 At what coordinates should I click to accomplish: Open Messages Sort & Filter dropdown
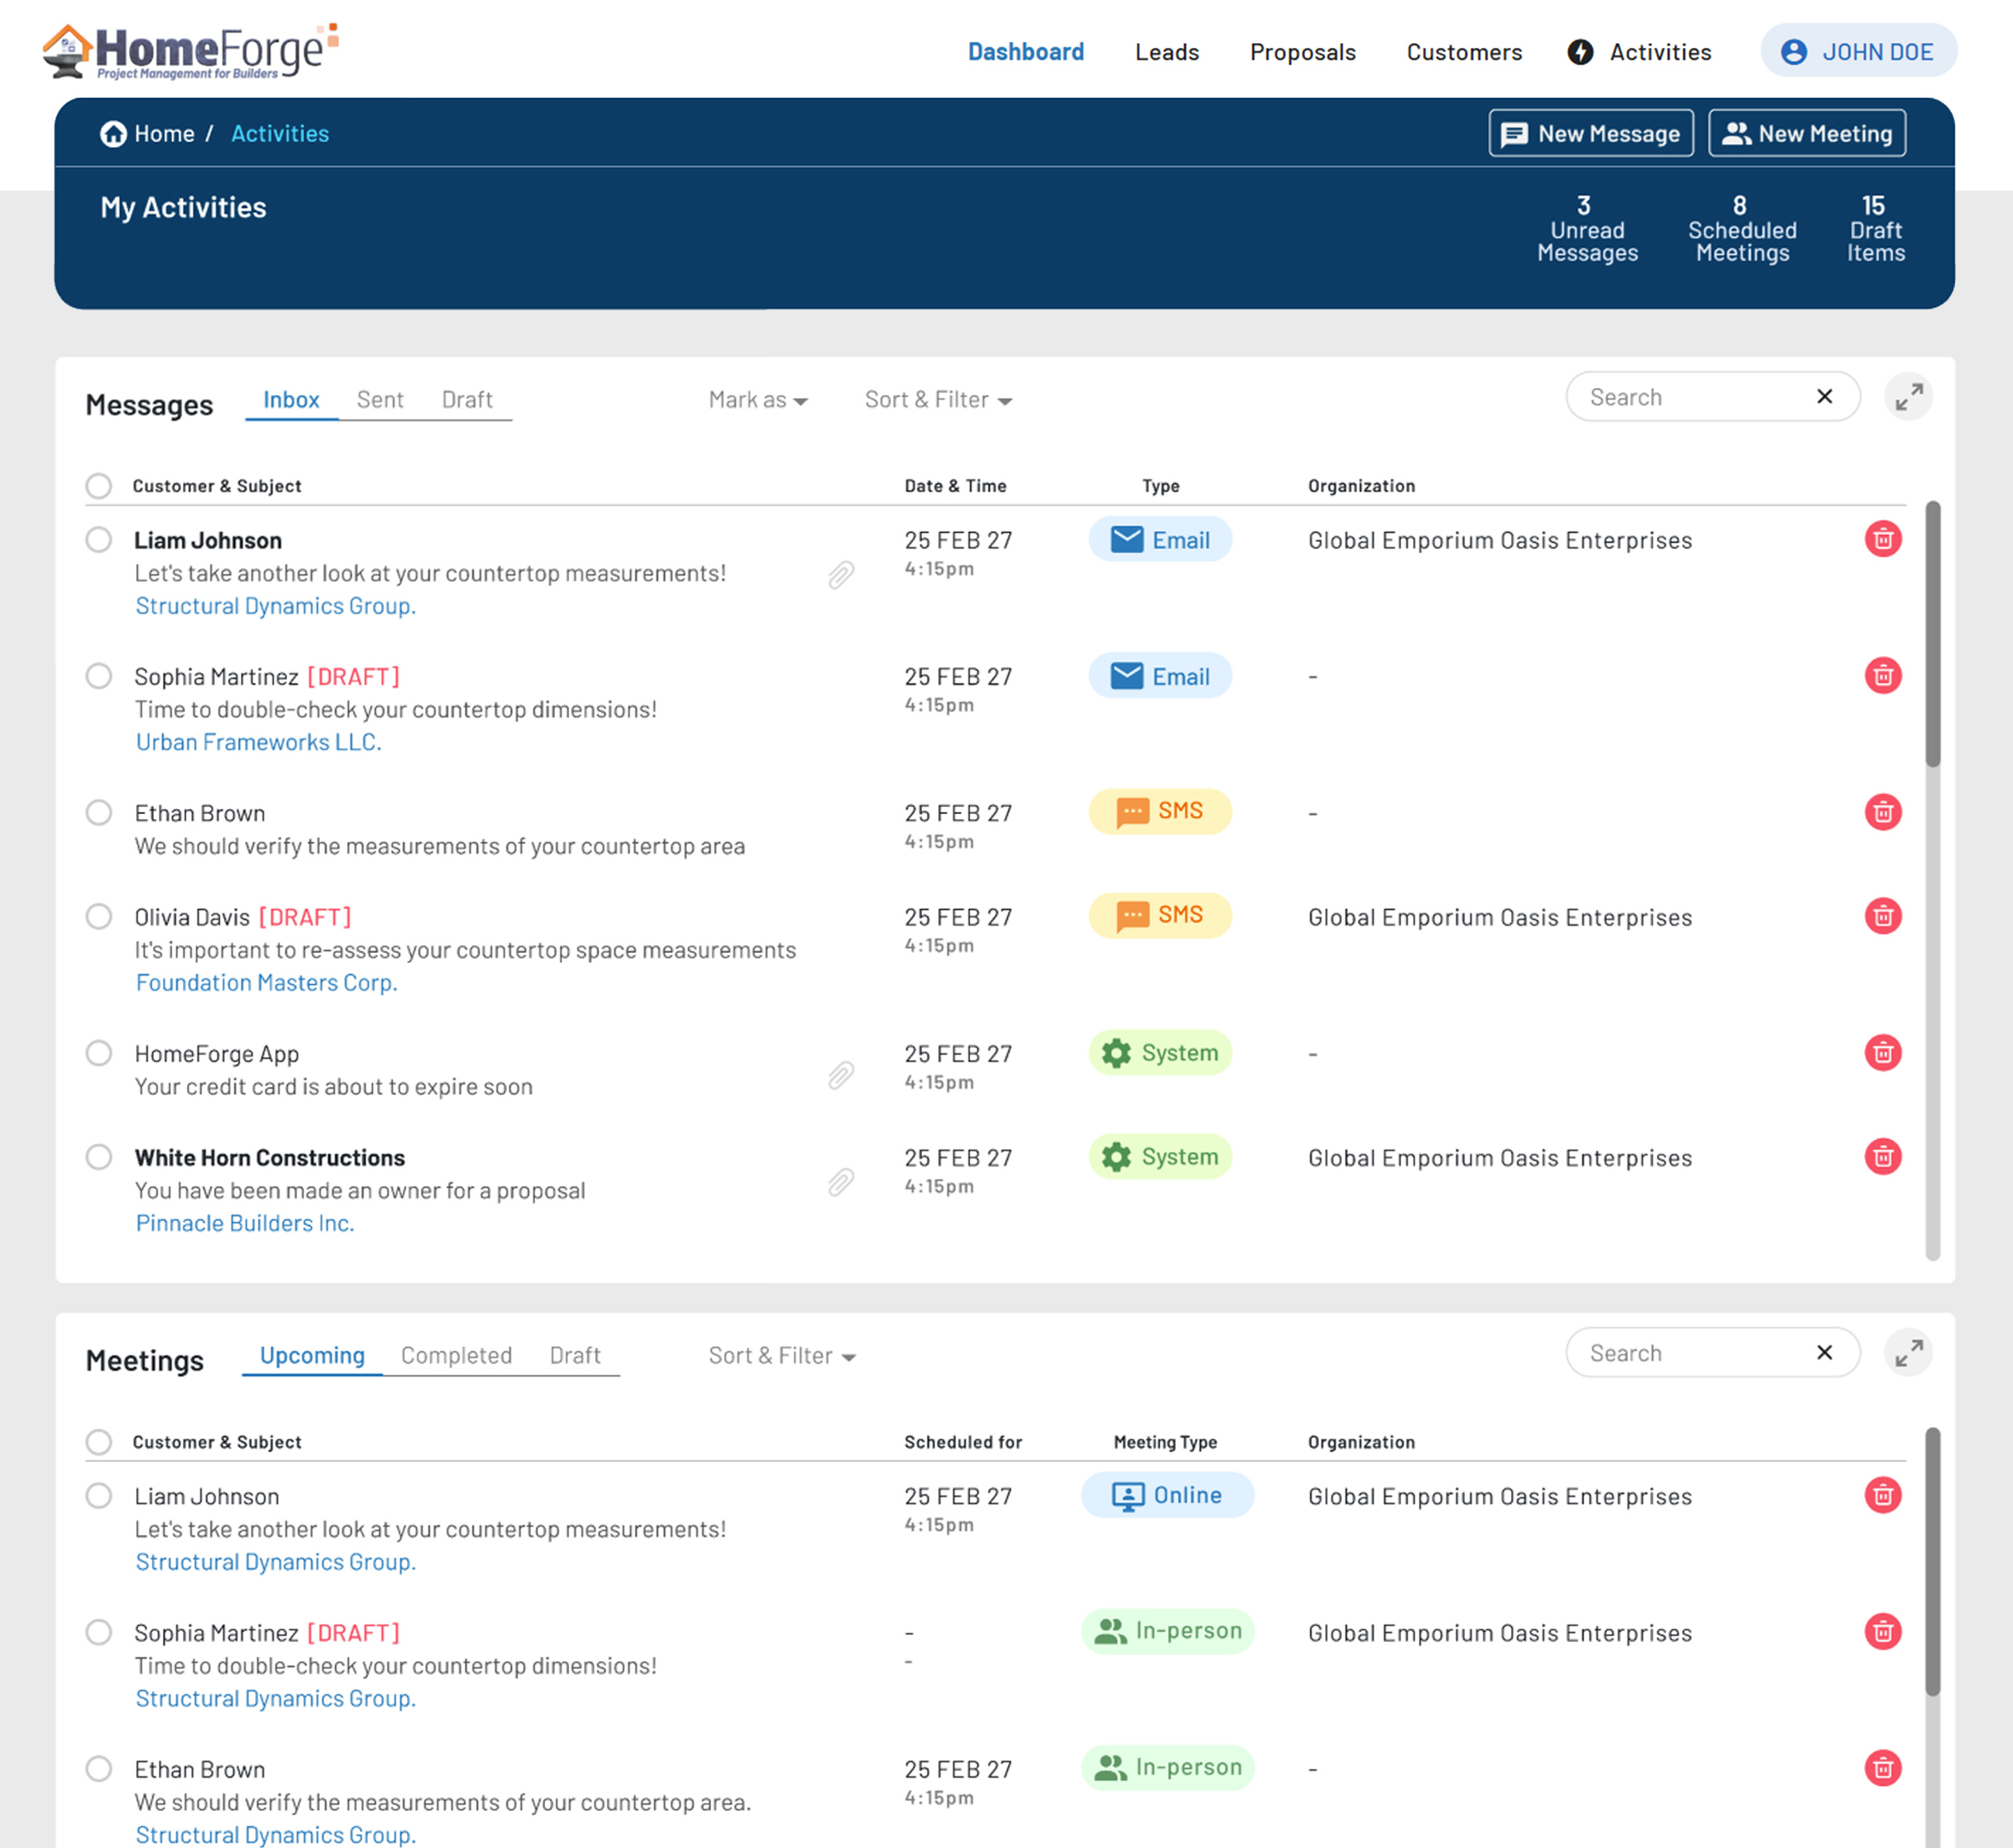pyautogui.click(x=938, y=400)
